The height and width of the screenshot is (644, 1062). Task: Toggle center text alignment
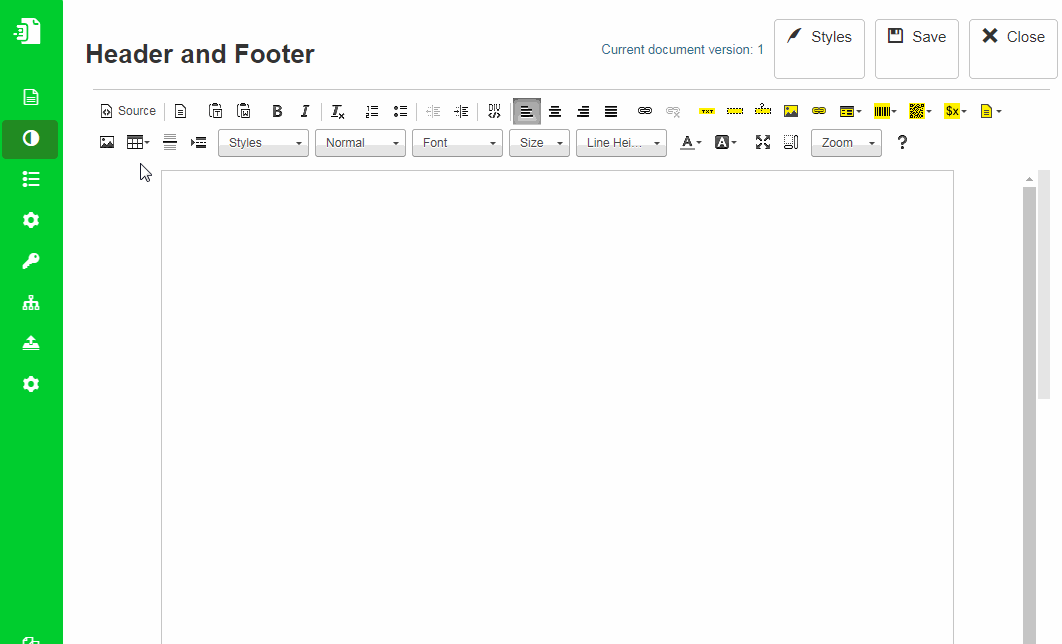point(555,111)
